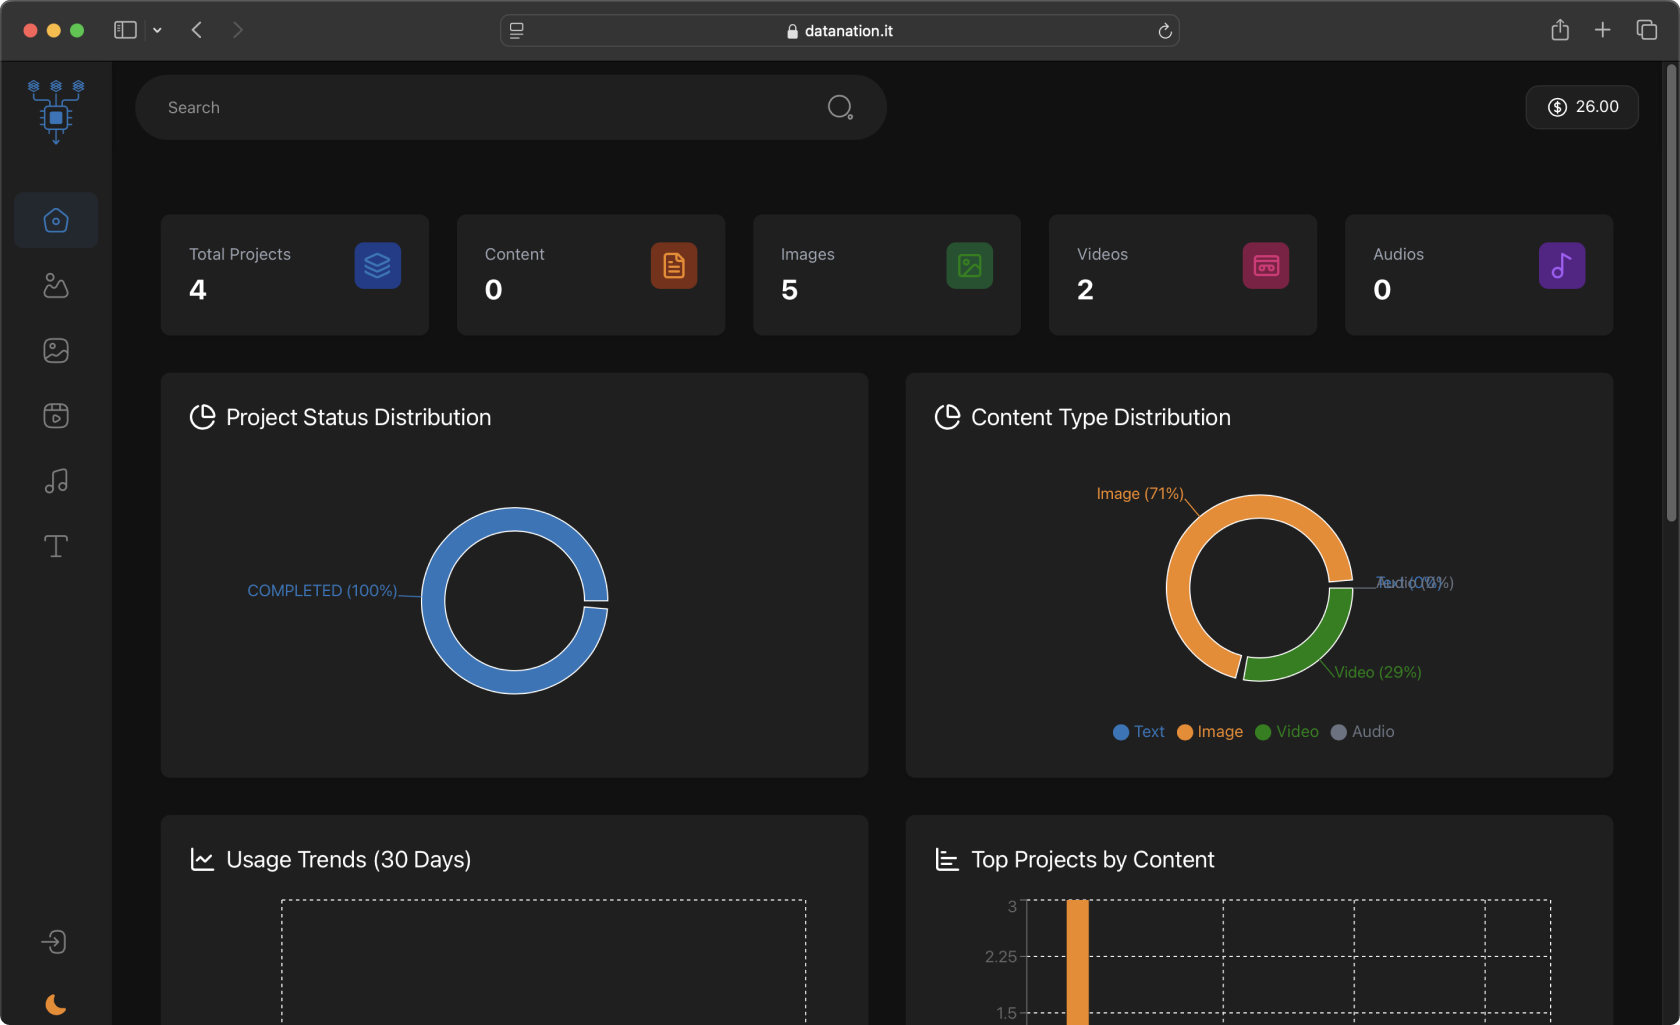This screenshot has width=1680, height=1025.
Task: Click the Content Type Distribution heading
Action: 1101,417
